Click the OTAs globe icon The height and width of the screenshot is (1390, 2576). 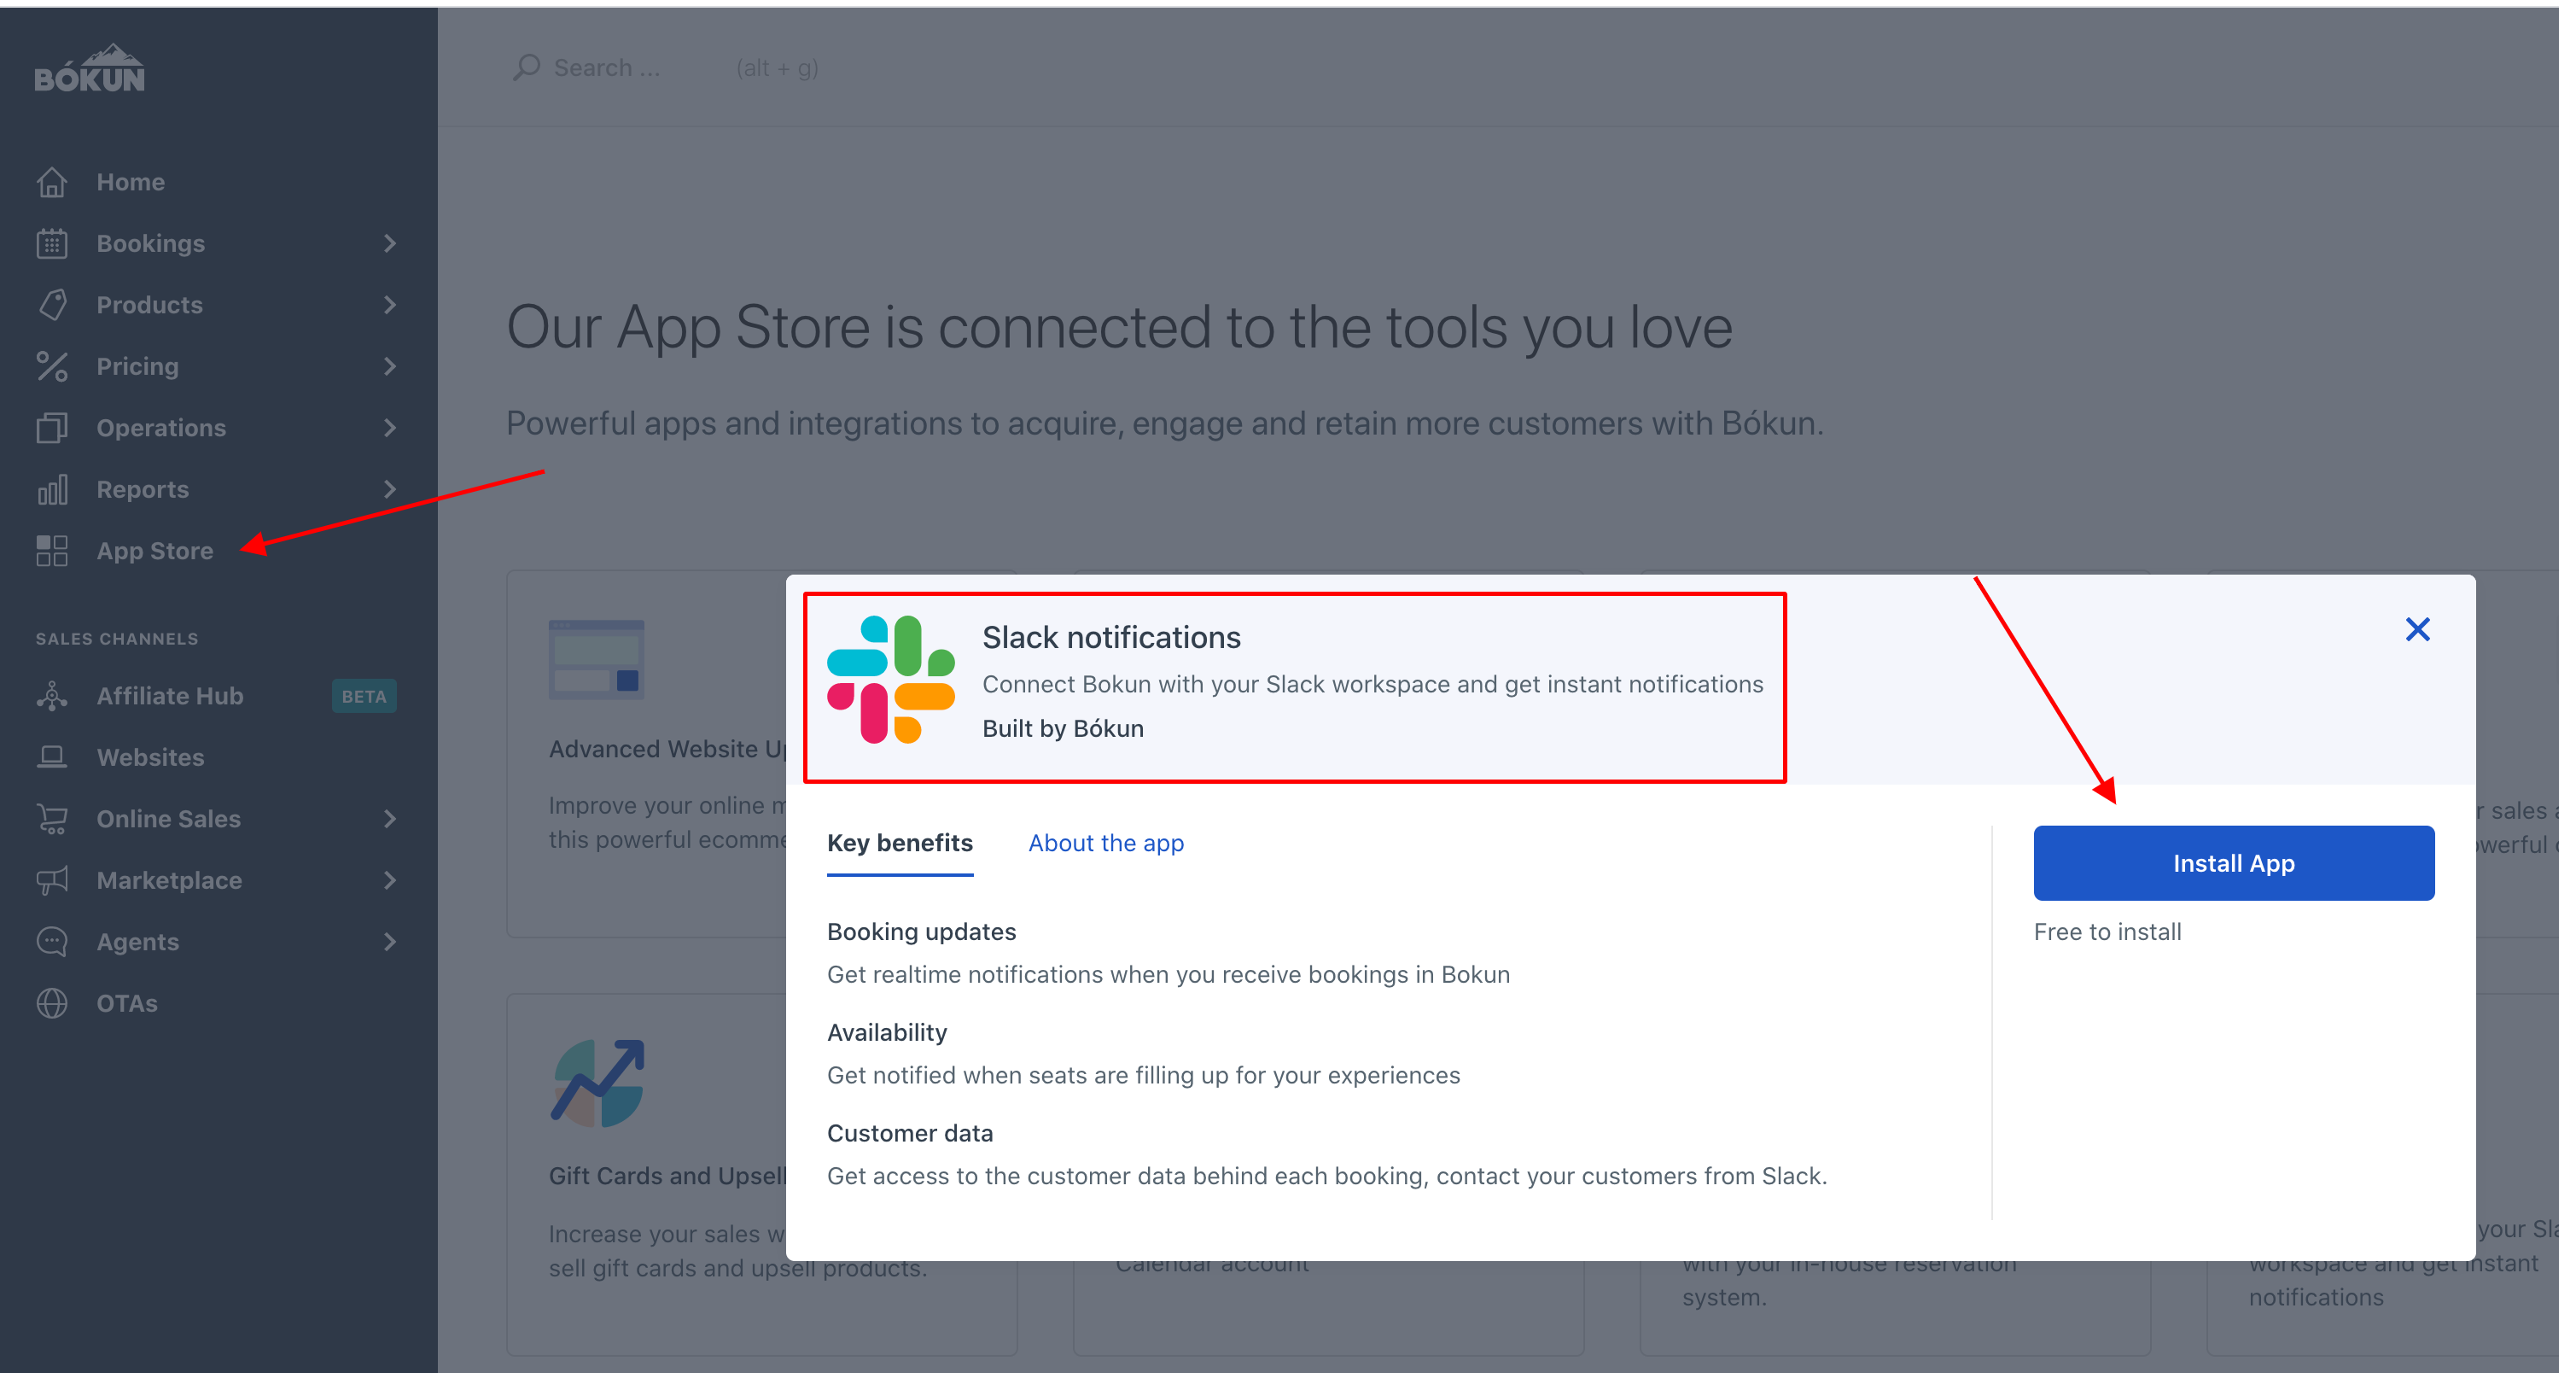click(52, 1010)
